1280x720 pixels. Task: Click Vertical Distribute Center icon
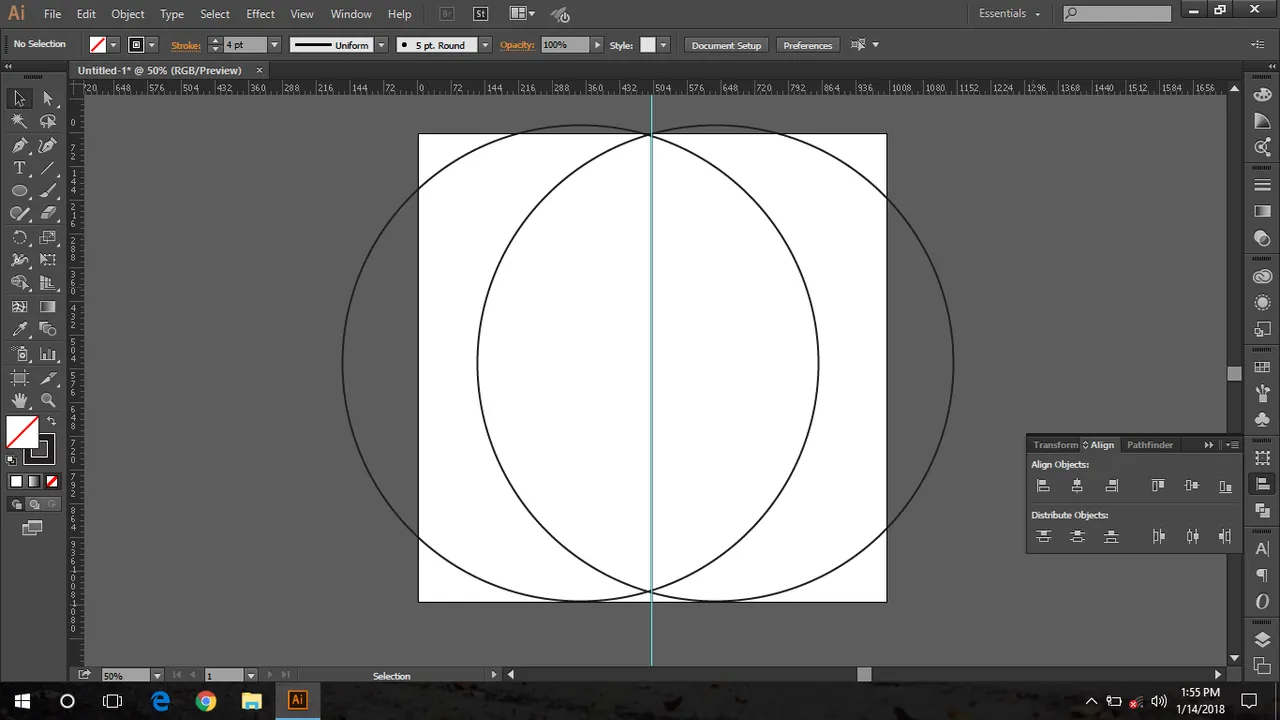1077,537
